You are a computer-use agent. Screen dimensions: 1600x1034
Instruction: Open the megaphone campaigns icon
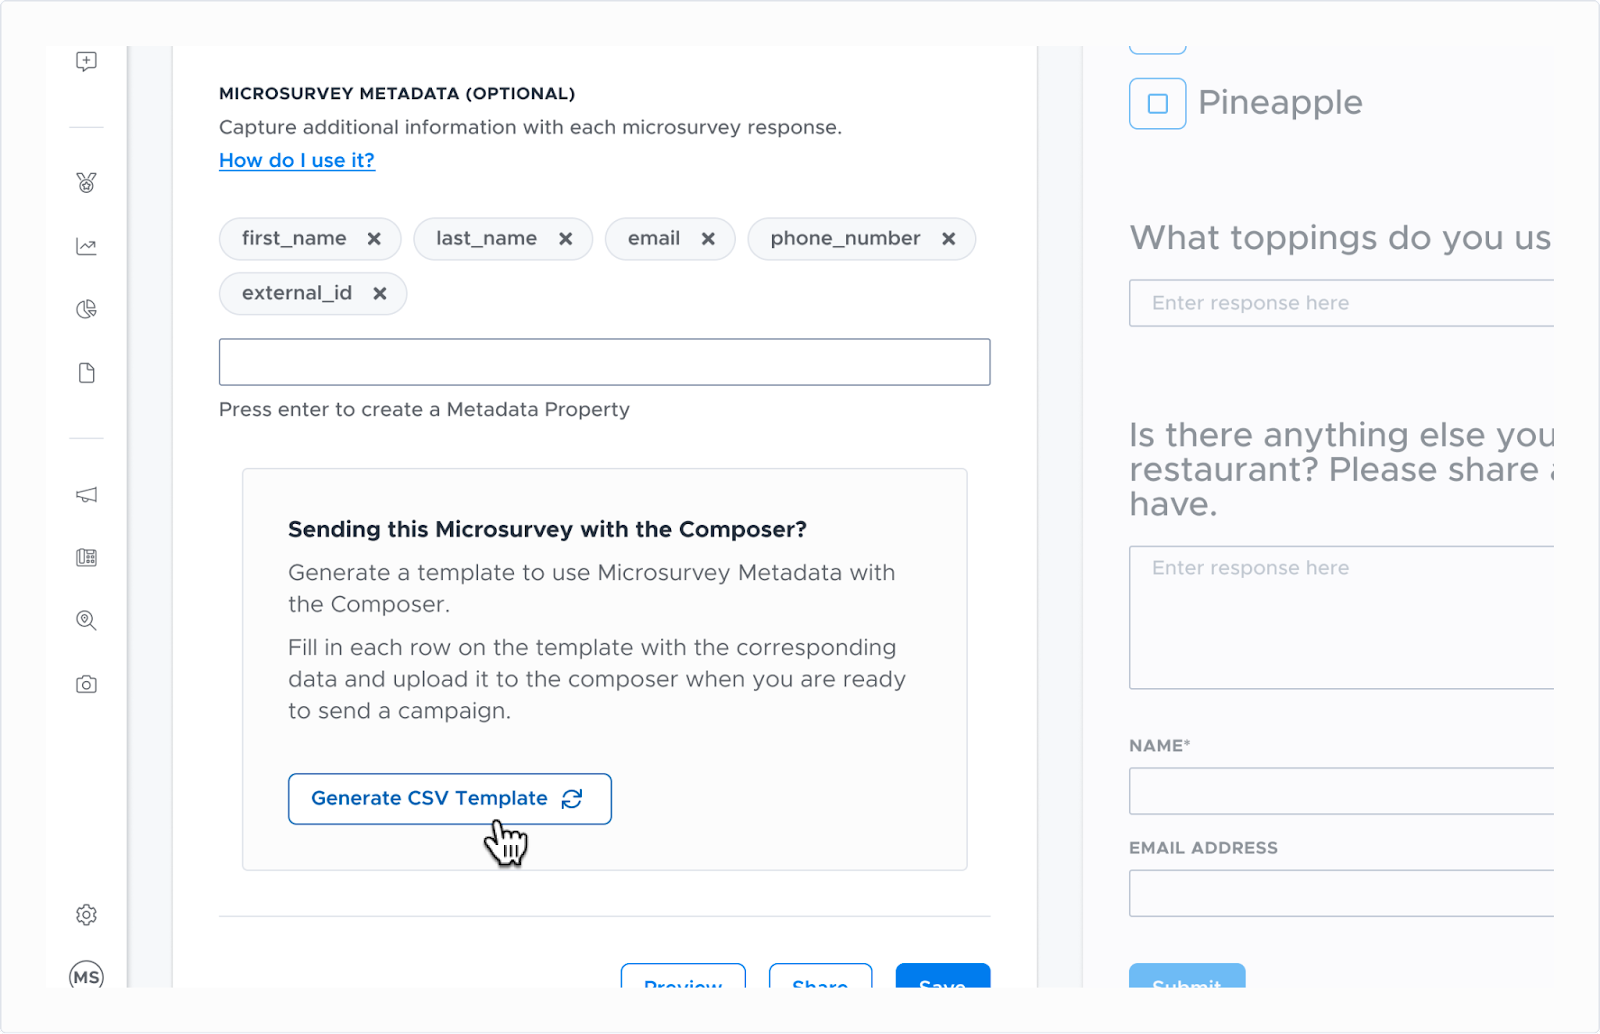point(86,495)
